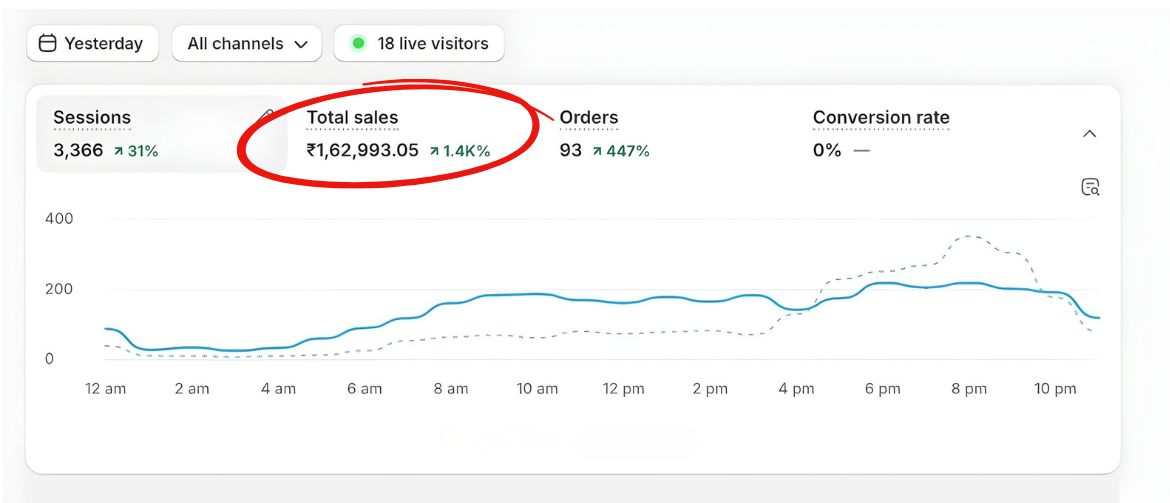The image size is (1170, 503).
Task: Open the view report icon above chart
Action: coord(1090,187)
